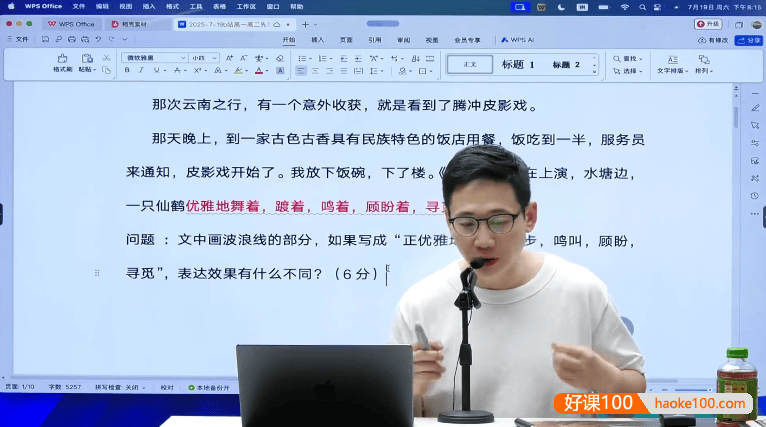Image resolution: width=766 pixels, height=427 pixels.
Task: Click the cloud sync icon on document tab
Action: pyautogui.click(x=277, y=24)
